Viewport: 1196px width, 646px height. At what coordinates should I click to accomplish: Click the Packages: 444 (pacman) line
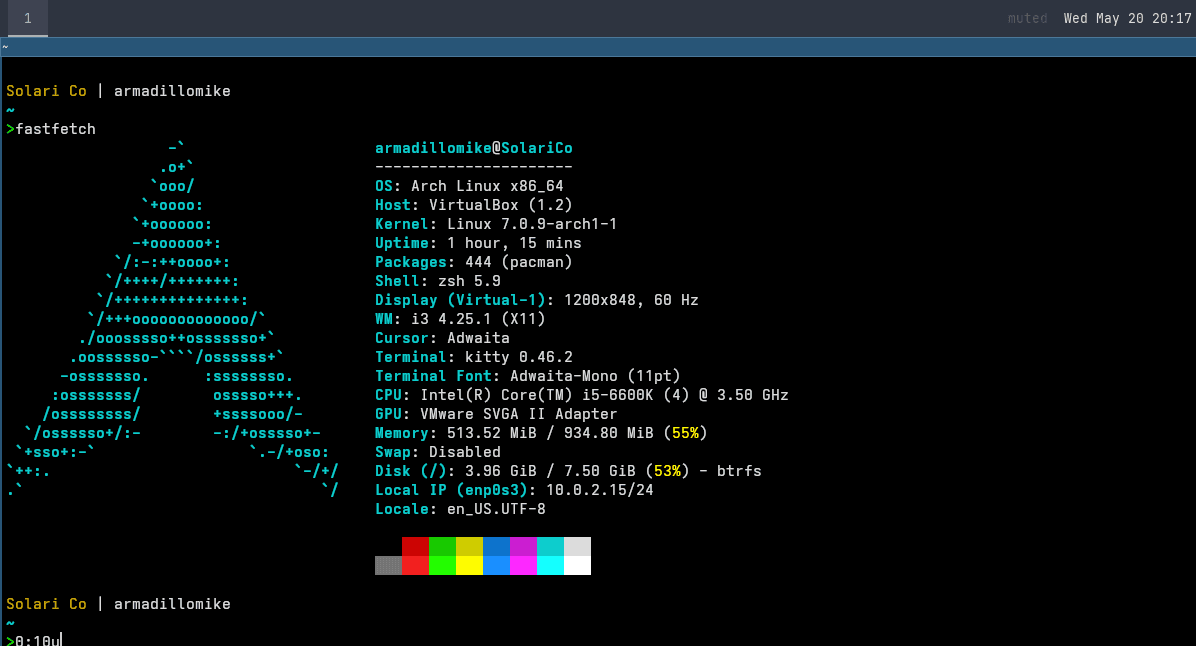point(474,262)
